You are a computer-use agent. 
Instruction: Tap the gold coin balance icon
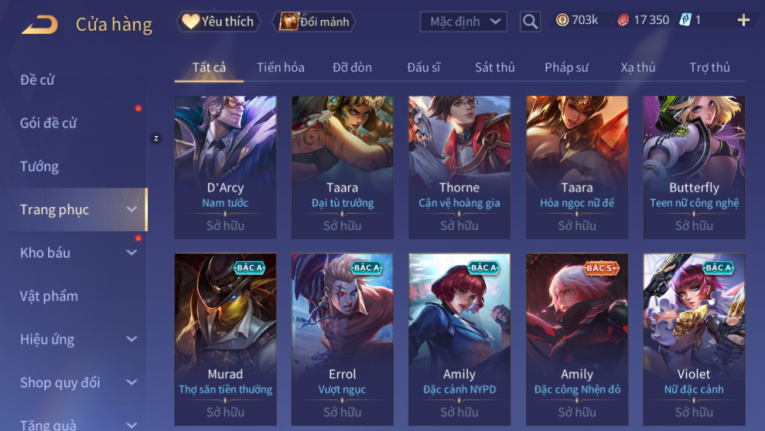(562, 20)
